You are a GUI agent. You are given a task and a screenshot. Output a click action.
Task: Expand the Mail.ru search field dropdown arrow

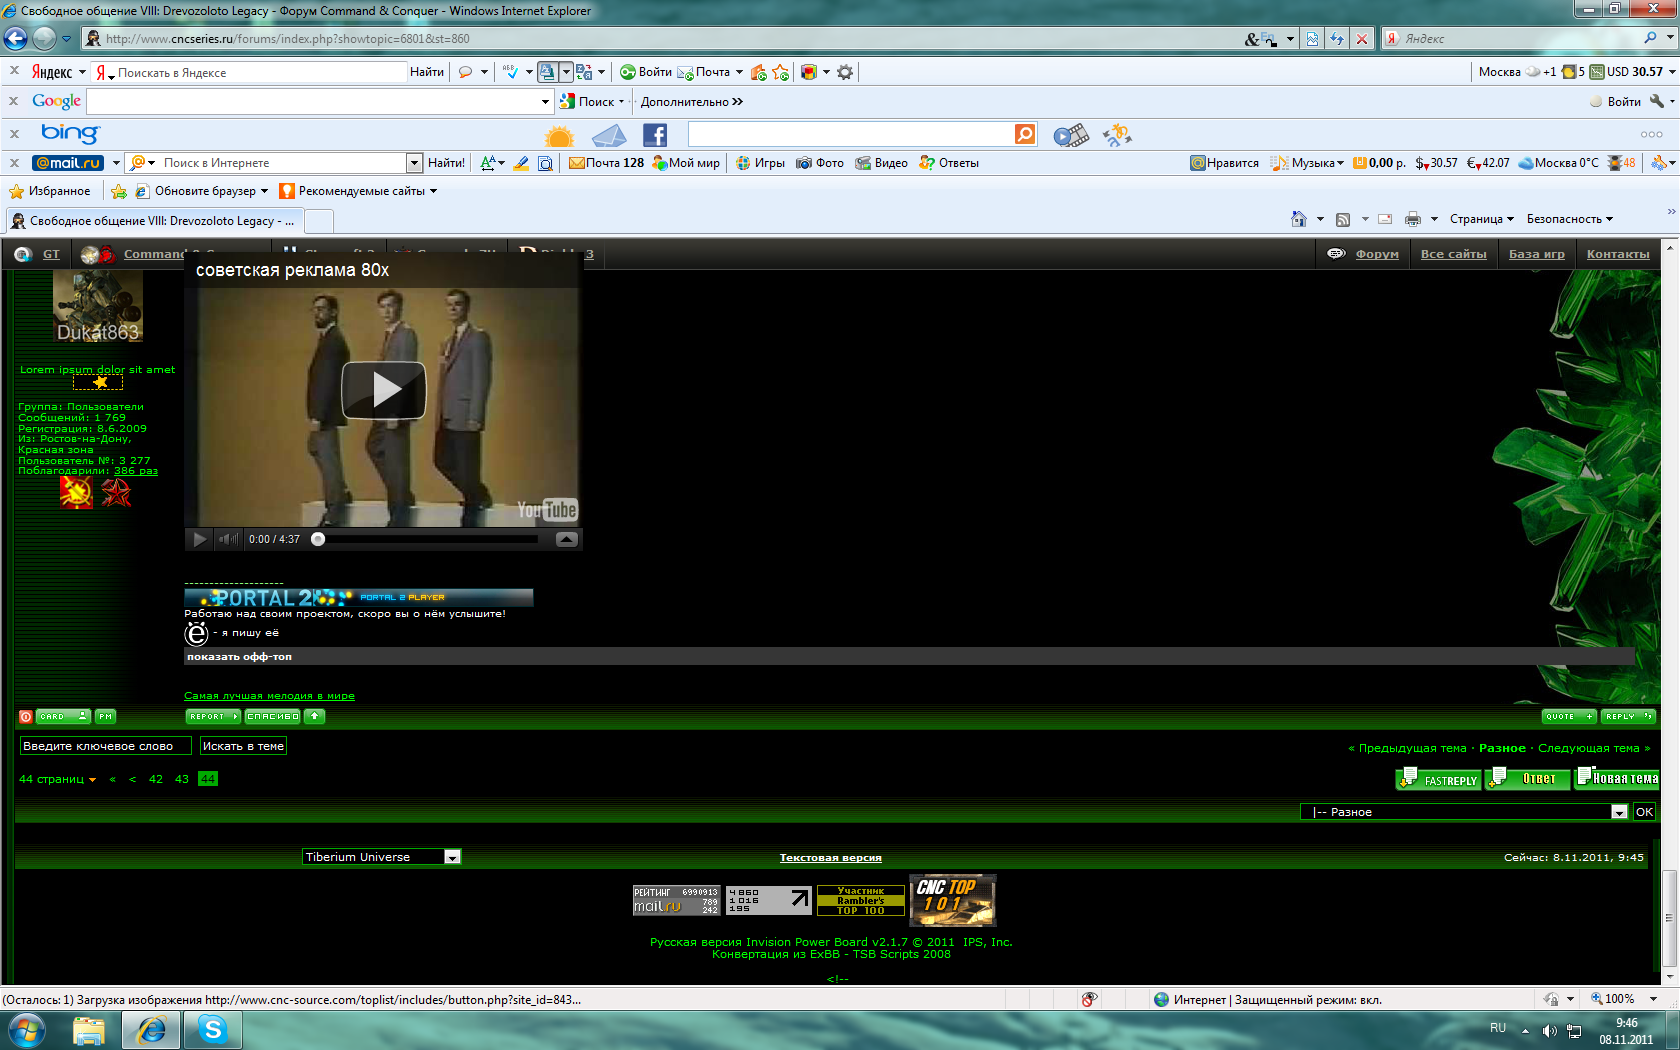pyautogui.click(x=414, y=163)
